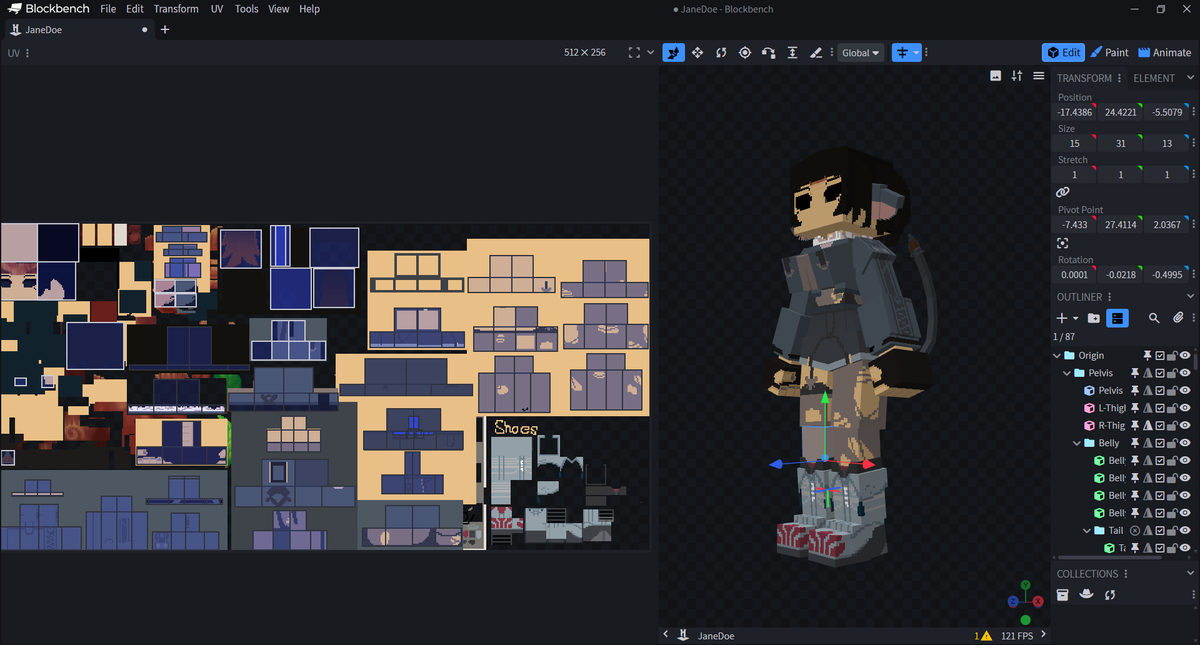1200x645 pixels.
Task: Click Size Y field value 31
Action: 1121,144
